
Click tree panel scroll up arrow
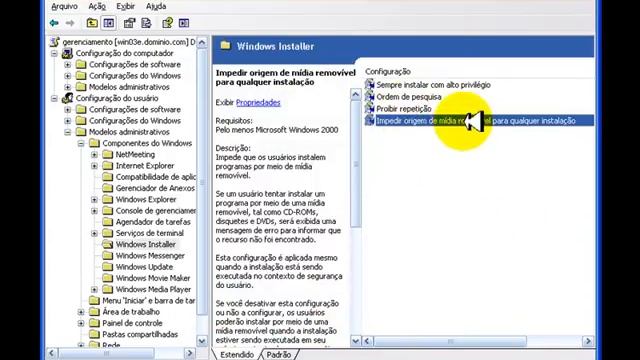tap(202, 42)
